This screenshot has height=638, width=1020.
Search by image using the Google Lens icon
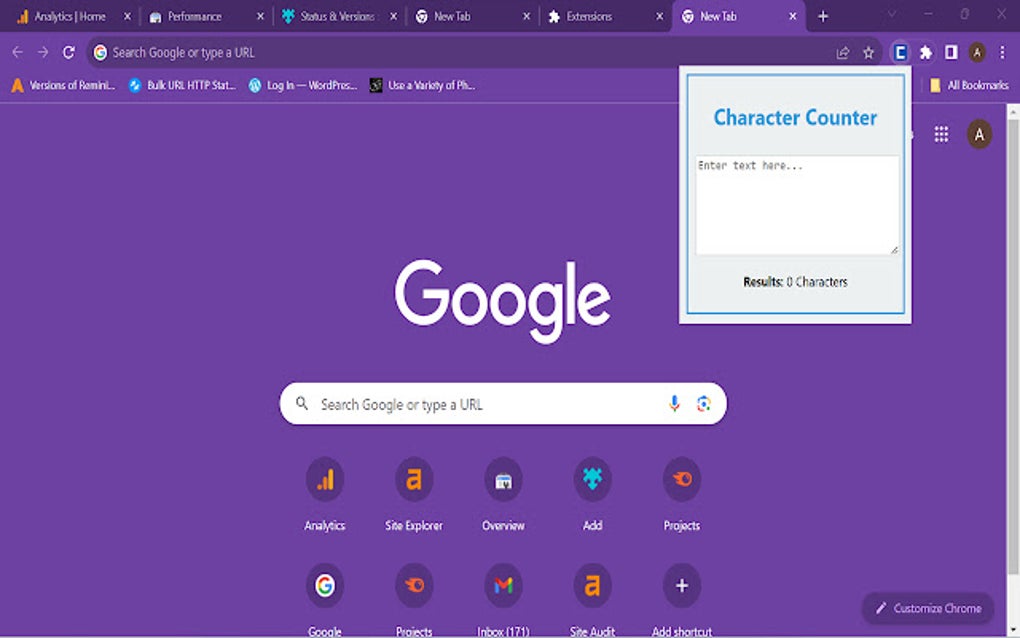[703, 404]
